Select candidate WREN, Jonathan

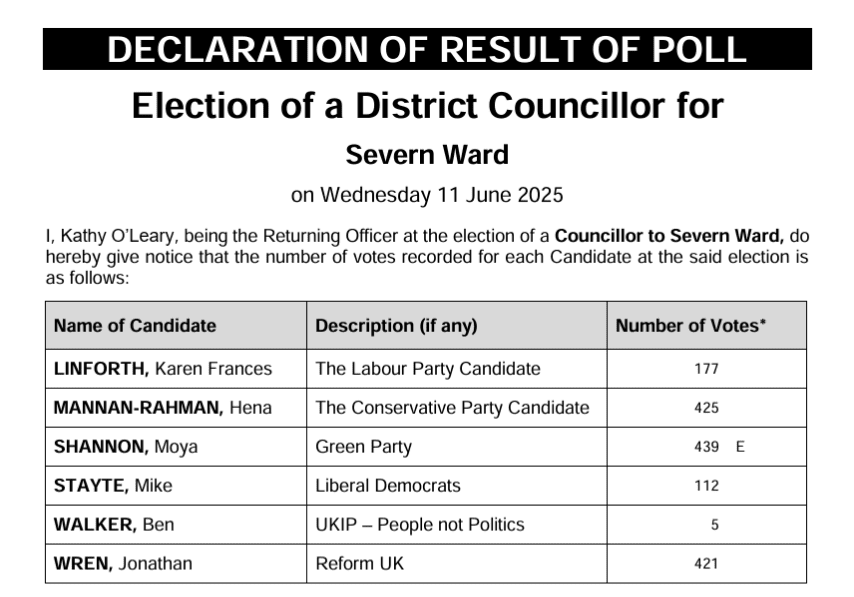(x=123, y=564)
